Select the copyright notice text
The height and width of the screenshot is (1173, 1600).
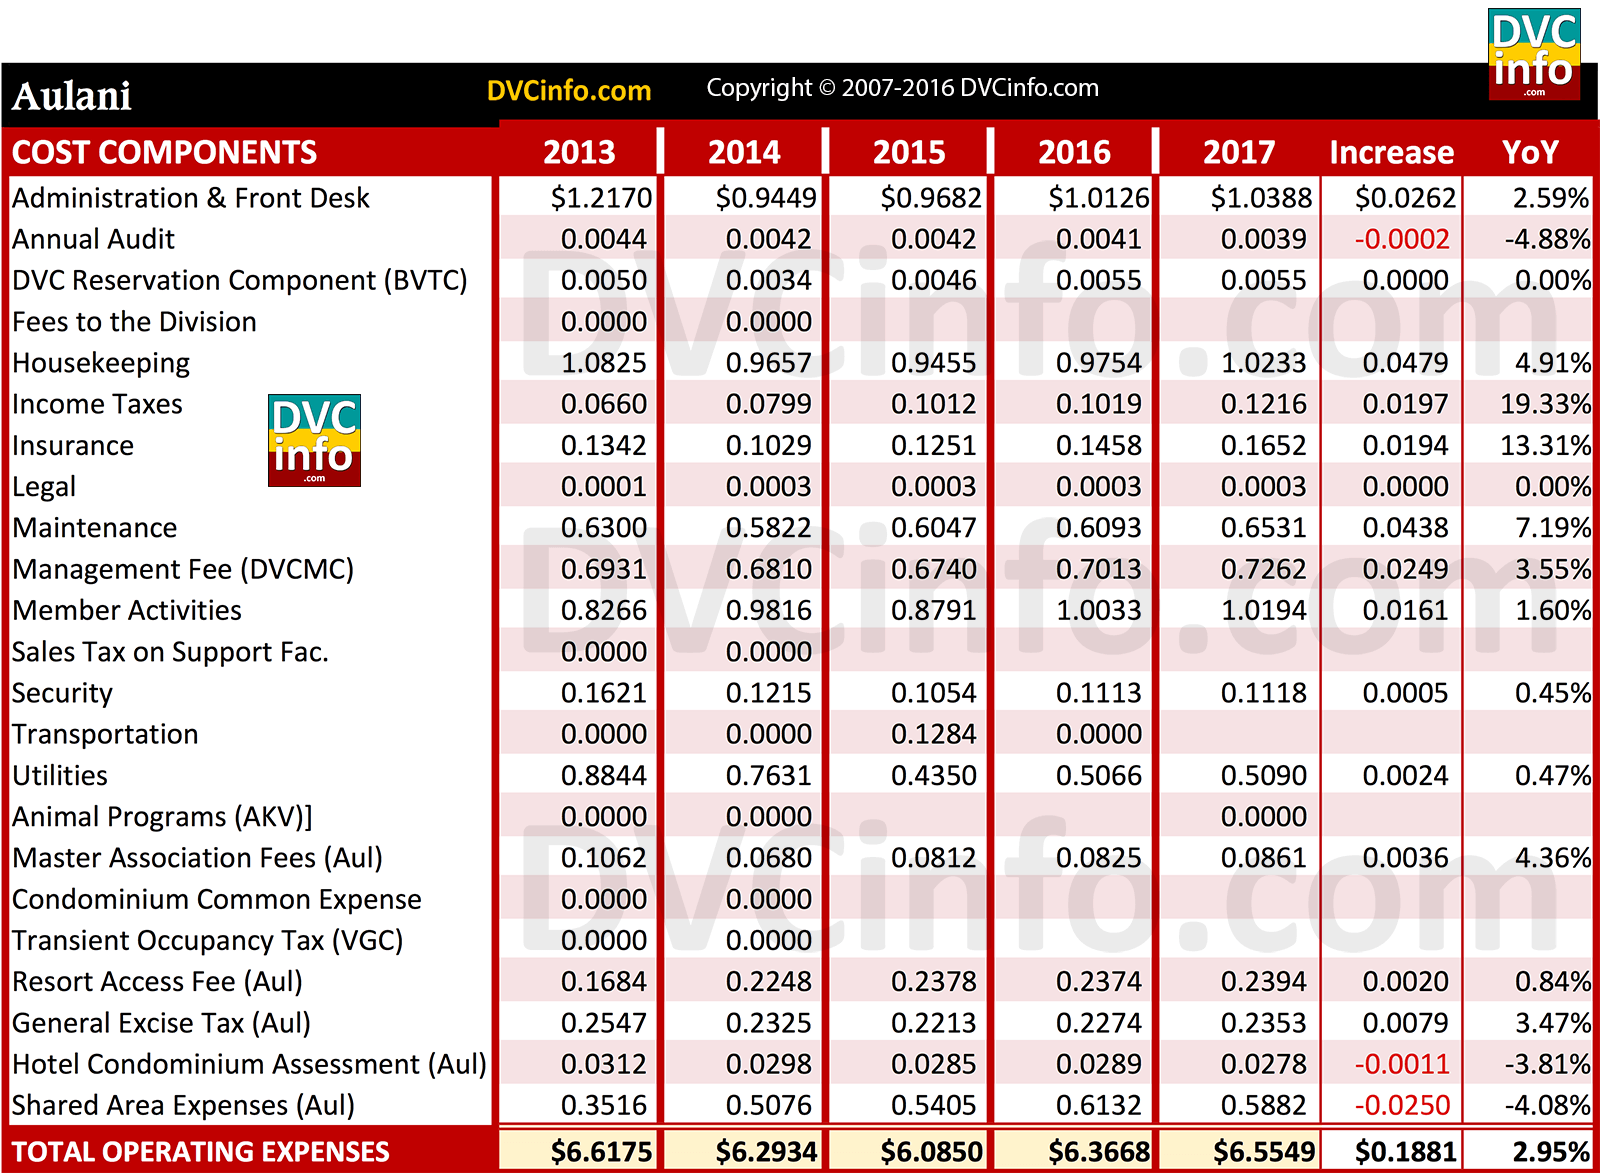(902, 88)
